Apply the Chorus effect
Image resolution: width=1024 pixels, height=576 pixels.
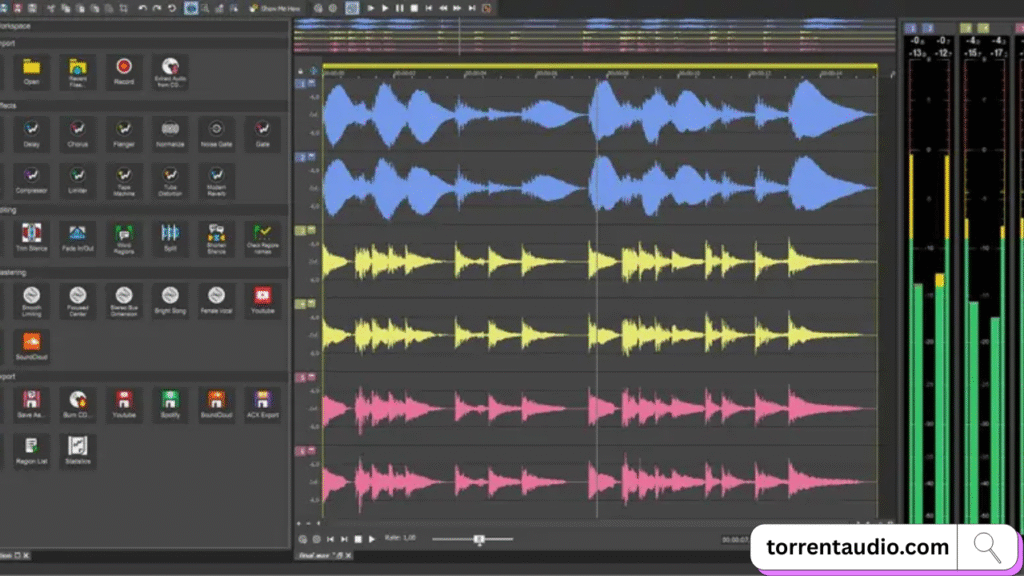pyautogui.click(x=78, y=131)
